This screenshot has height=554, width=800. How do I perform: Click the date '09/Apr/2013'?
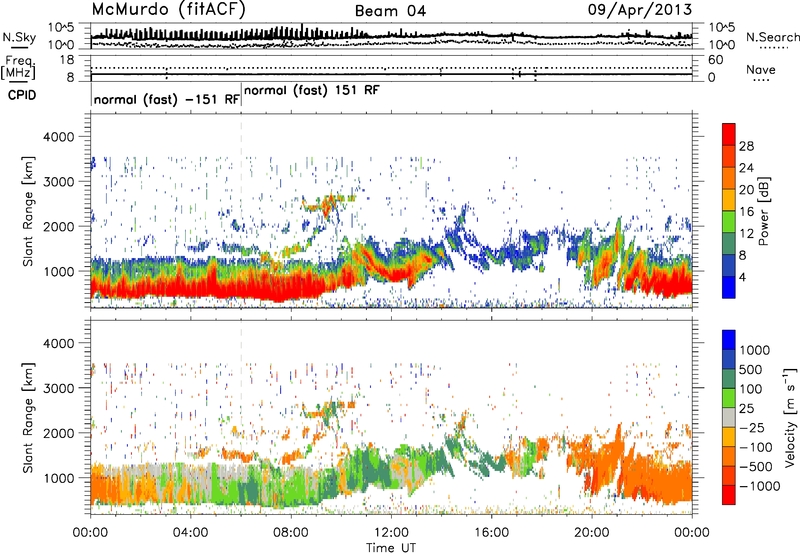pyautogui.click(x=640, y=10)
